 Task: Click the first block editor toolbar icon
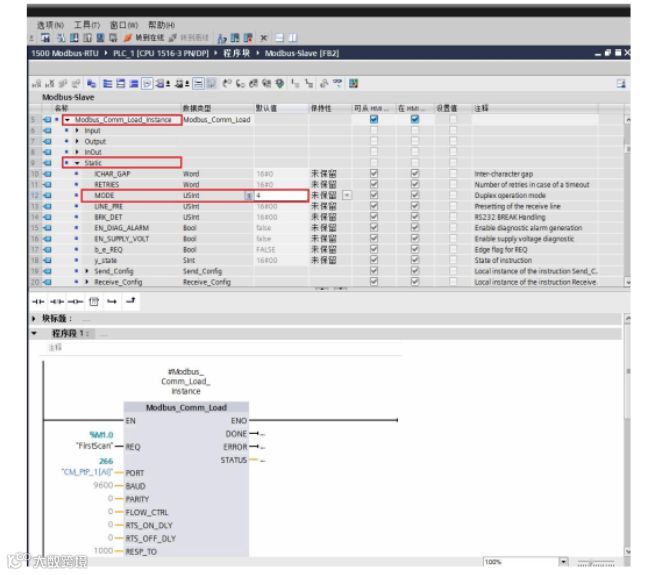[37, 84]
